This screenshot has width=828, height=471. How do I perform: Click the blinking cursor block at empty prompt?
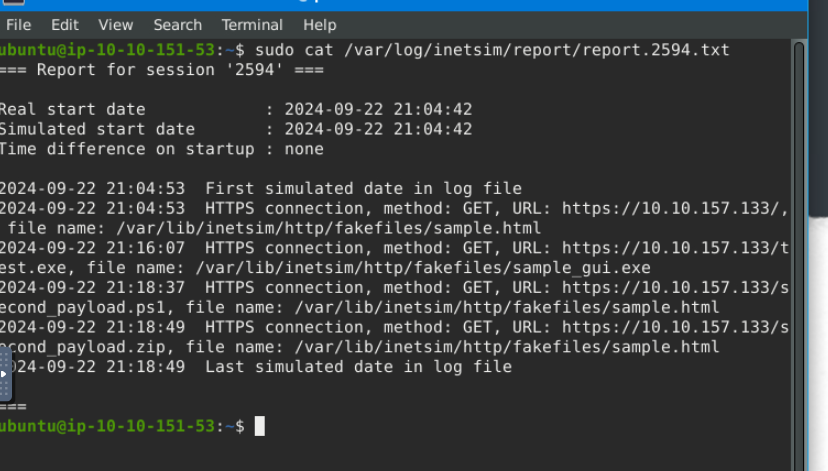[x=260, y=426]
